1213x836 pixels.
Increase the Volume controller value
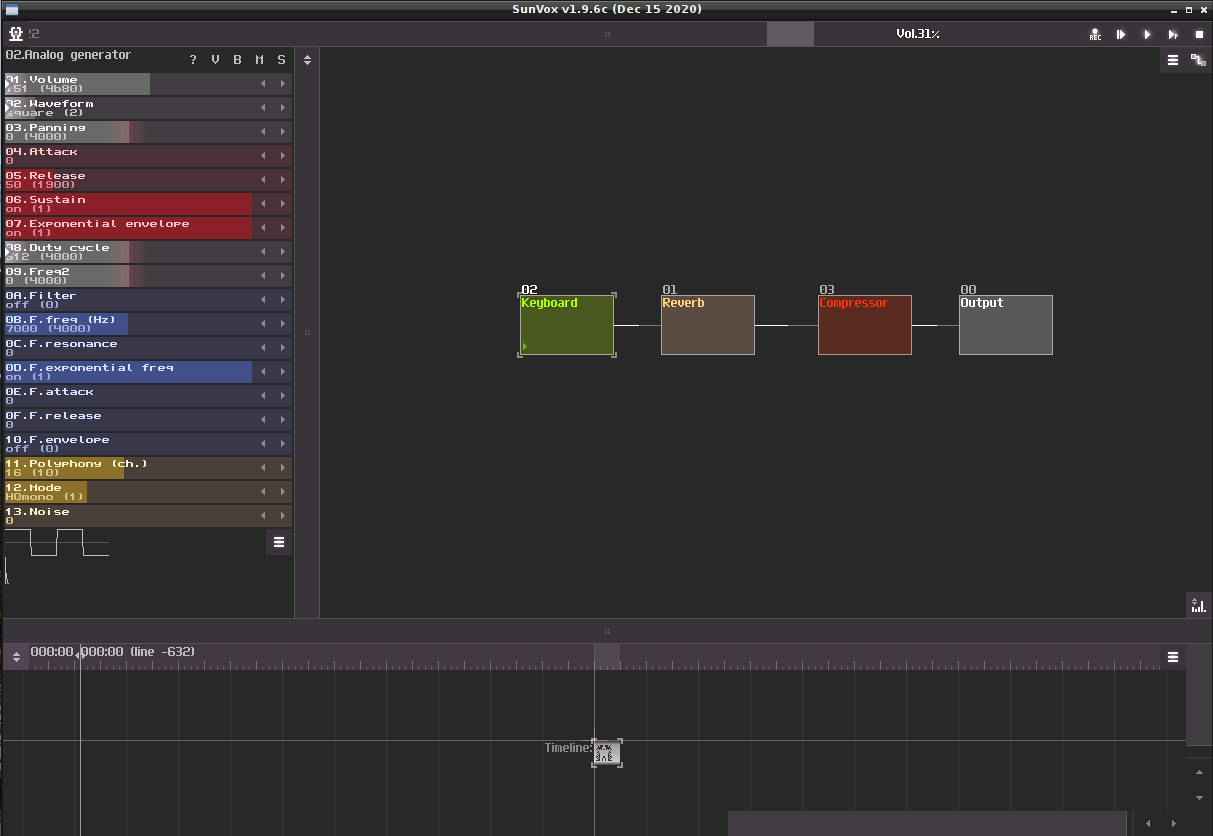pos(283,84)
